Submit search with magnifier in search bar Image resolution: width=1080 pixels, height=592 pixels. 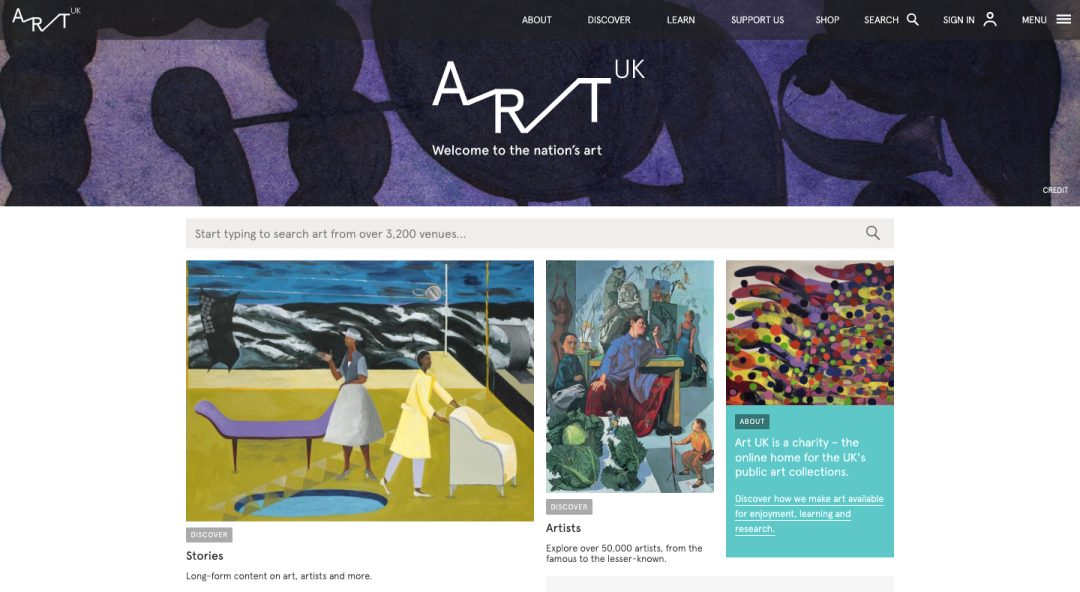(x=873, y=233)
